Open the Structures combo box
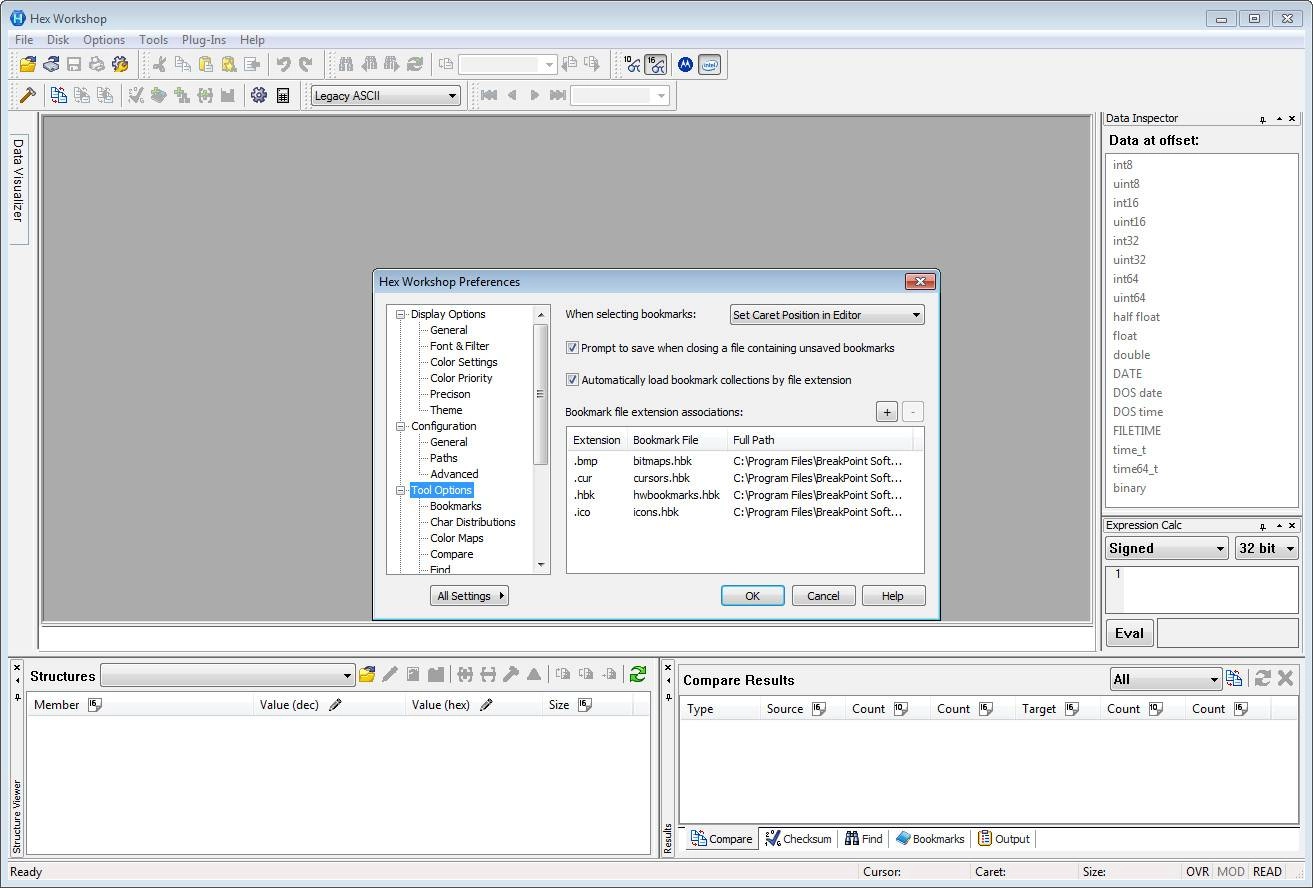 tap(228, 676)
